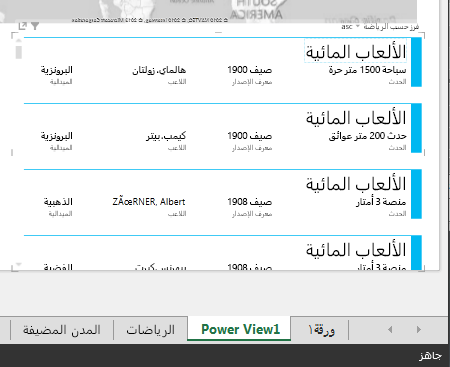
Task: Click صيف 1908 in the Albert card
Action: pos(250,202)
